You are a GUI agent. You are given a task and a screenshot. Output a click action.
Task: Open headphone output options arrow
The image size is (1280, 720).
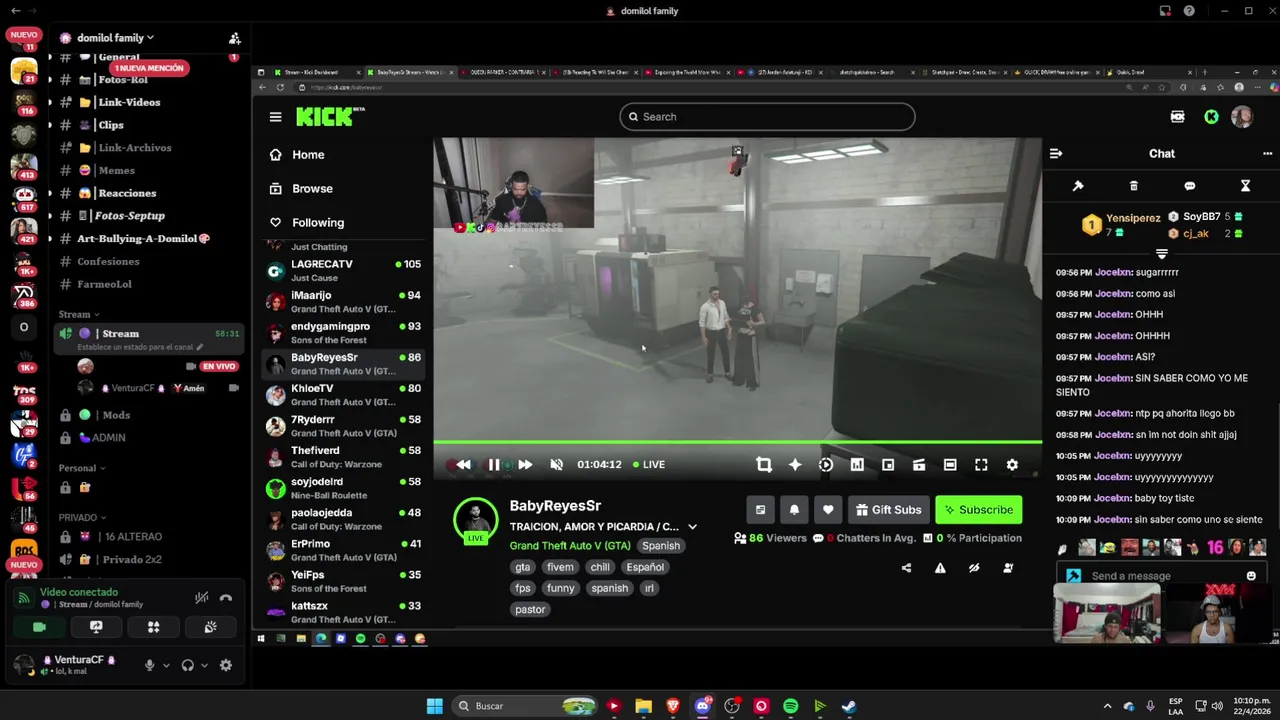tap(204, 665)
